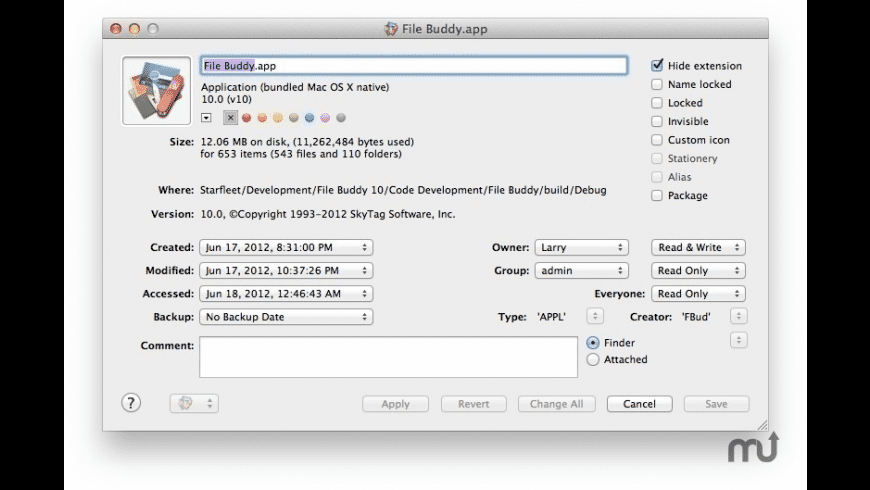The width and height of the screenshot is (870, 490).
Task: Click the File Buddy application icon thumbnail
Action: 156,90
